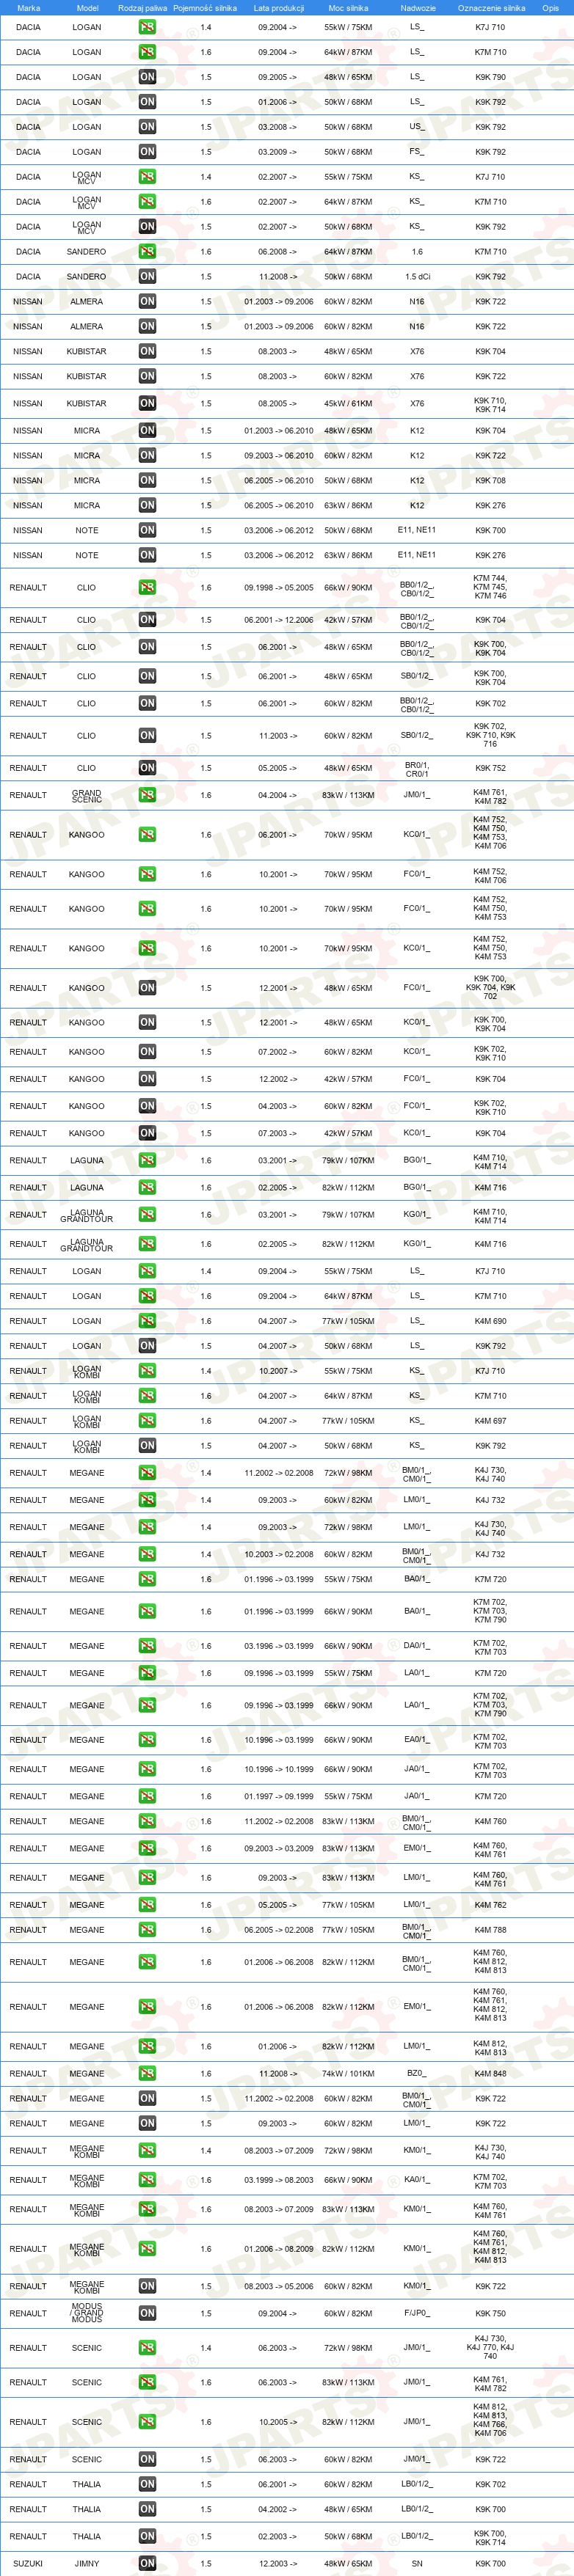Select the '12.2003 ->' production date cell
This screenshot has height=2576, width=574.
(278, 2563)
